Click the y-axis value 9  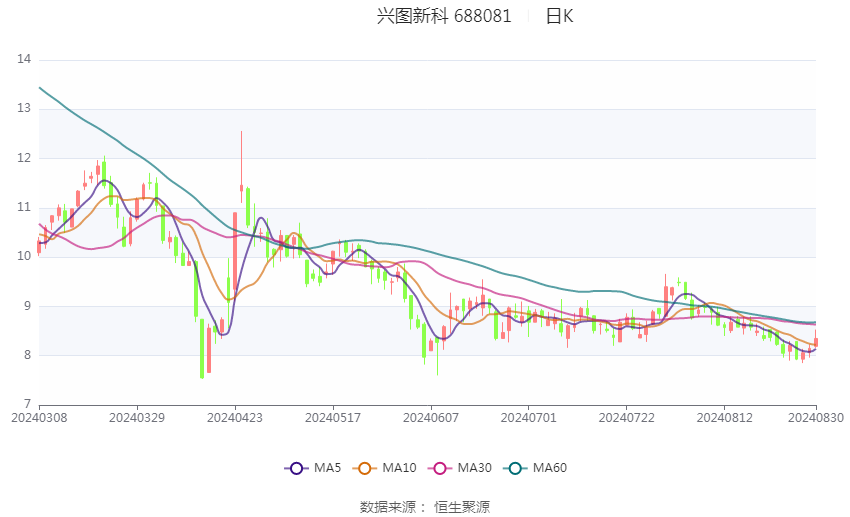[27, 306]
